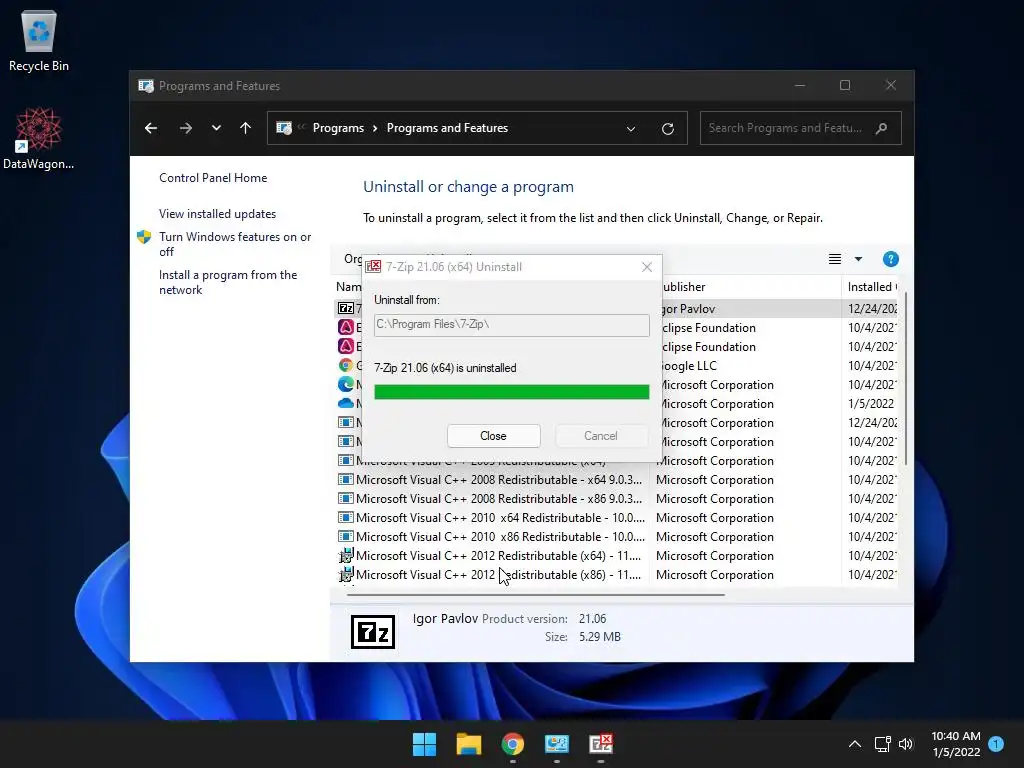This screenshot has height=768, width=1024.
Task: Click the Microsoft Edge icon in program list
Action: 345,384
